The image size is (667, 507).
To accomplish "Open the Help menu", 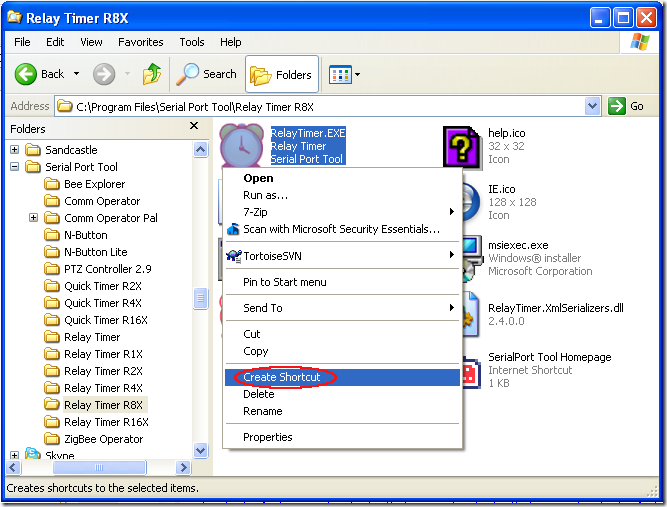I will 231,42.
